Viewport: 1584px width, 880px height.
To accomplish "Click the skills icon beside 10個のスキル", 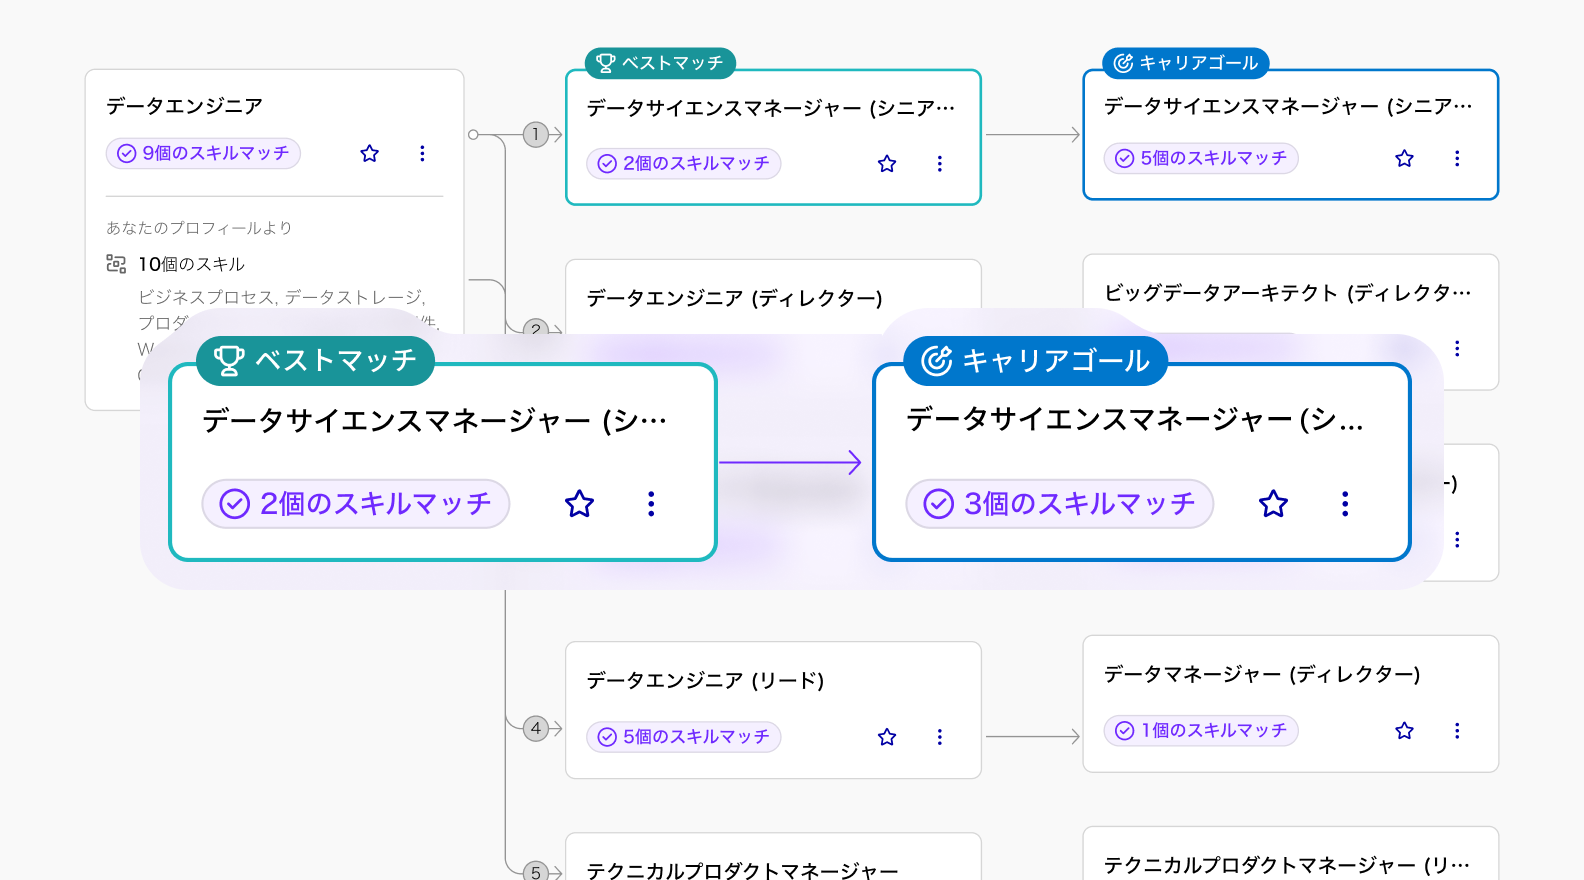I will [x=116, y=264].
